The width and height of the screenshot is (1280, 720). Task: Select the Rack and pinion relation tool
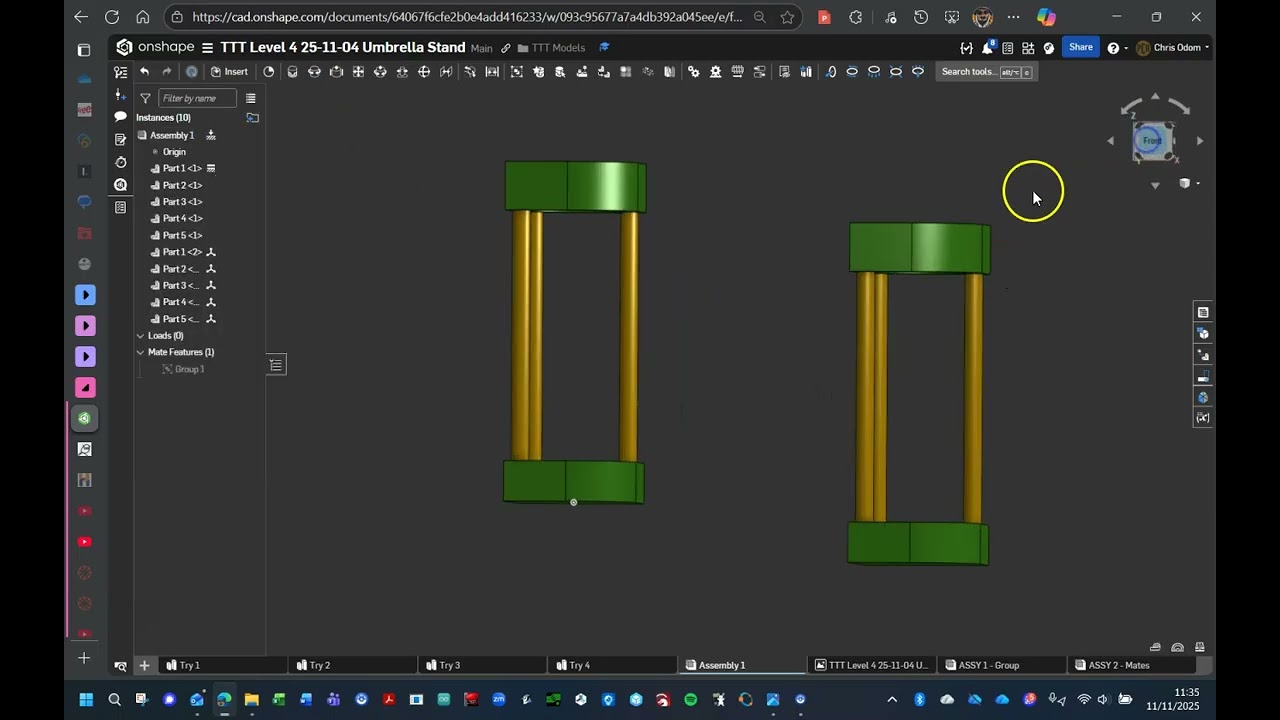click(715, 72)
